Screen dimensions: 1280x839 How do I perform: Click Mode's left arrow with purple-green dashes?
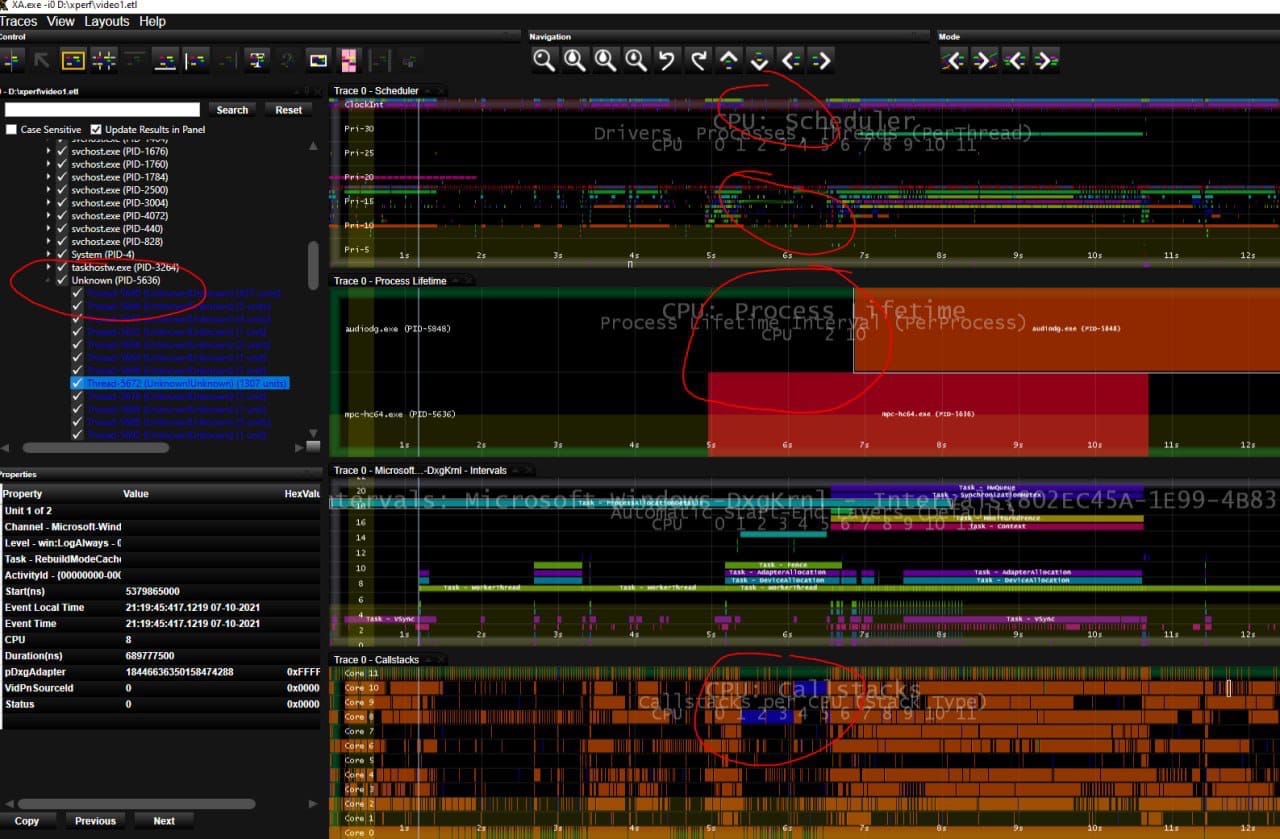[1015, 60]
